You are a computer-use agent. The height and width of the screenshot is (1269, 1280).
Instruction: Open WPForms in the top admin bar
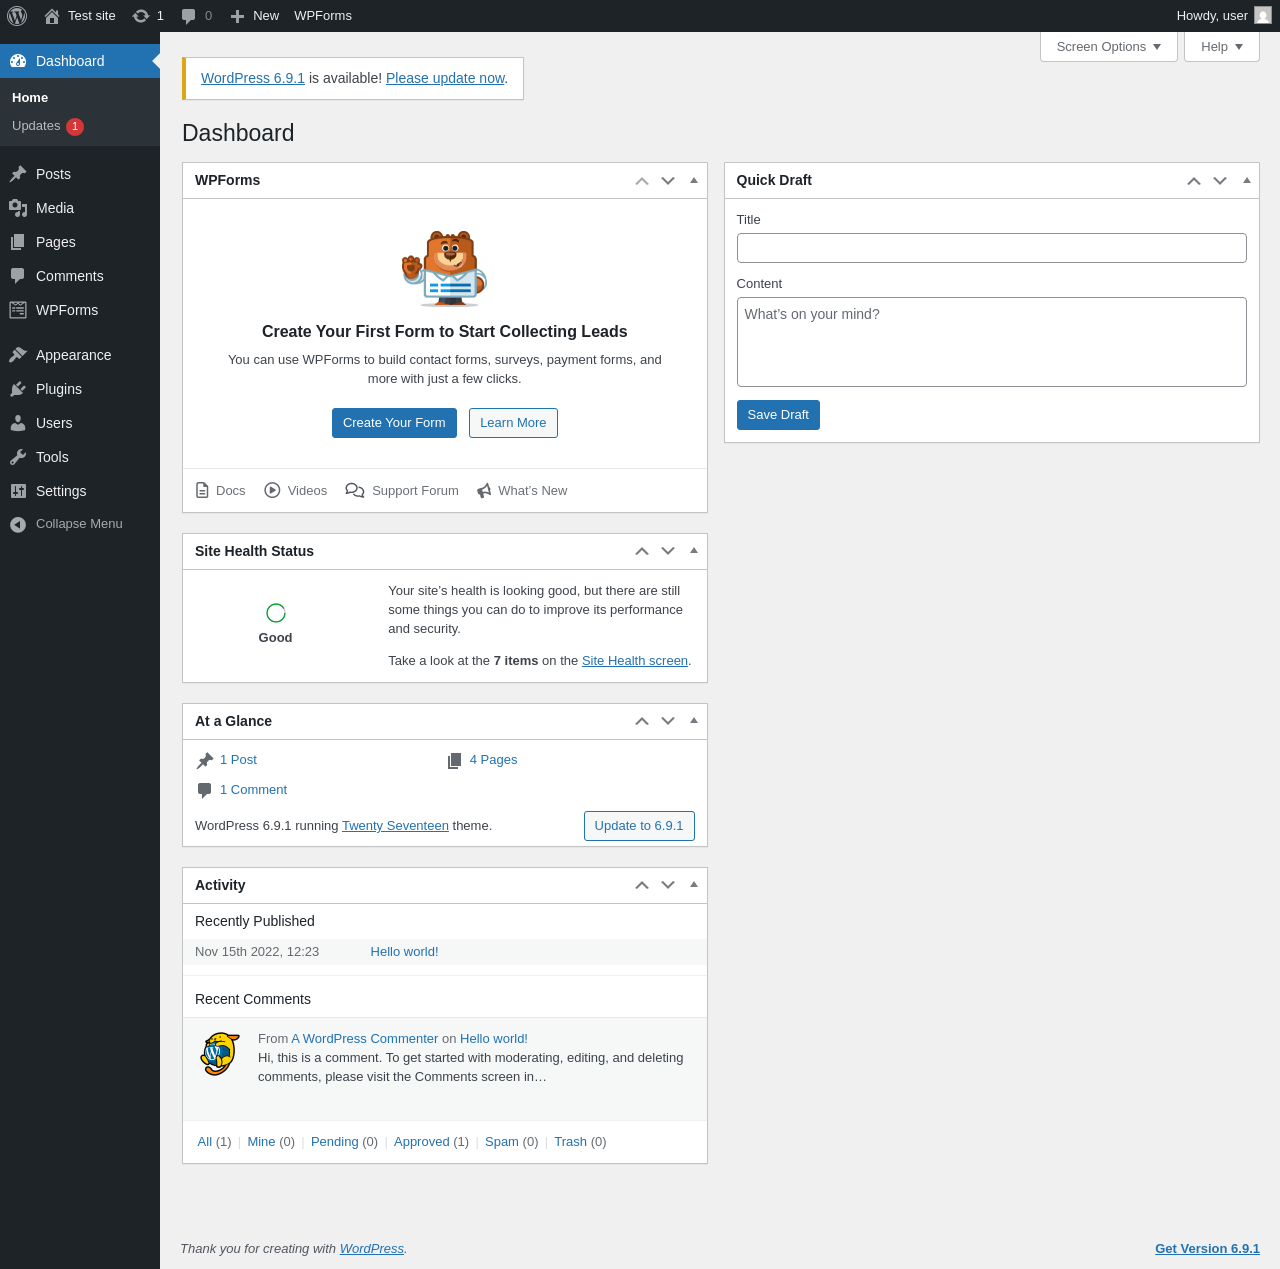(323, 16)
